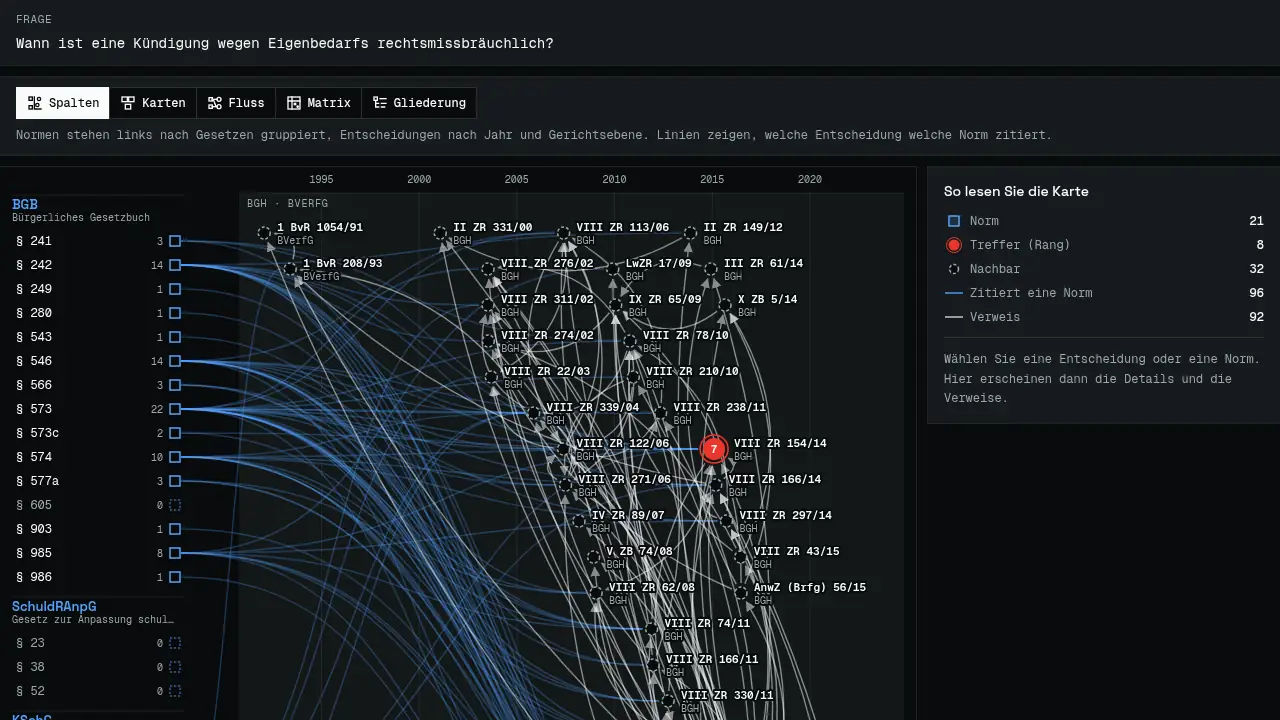The width and height of the screenshot is (1280, 720).
Task: Select node circle of VIII ZR 74/11
Action: click(652, 629)
